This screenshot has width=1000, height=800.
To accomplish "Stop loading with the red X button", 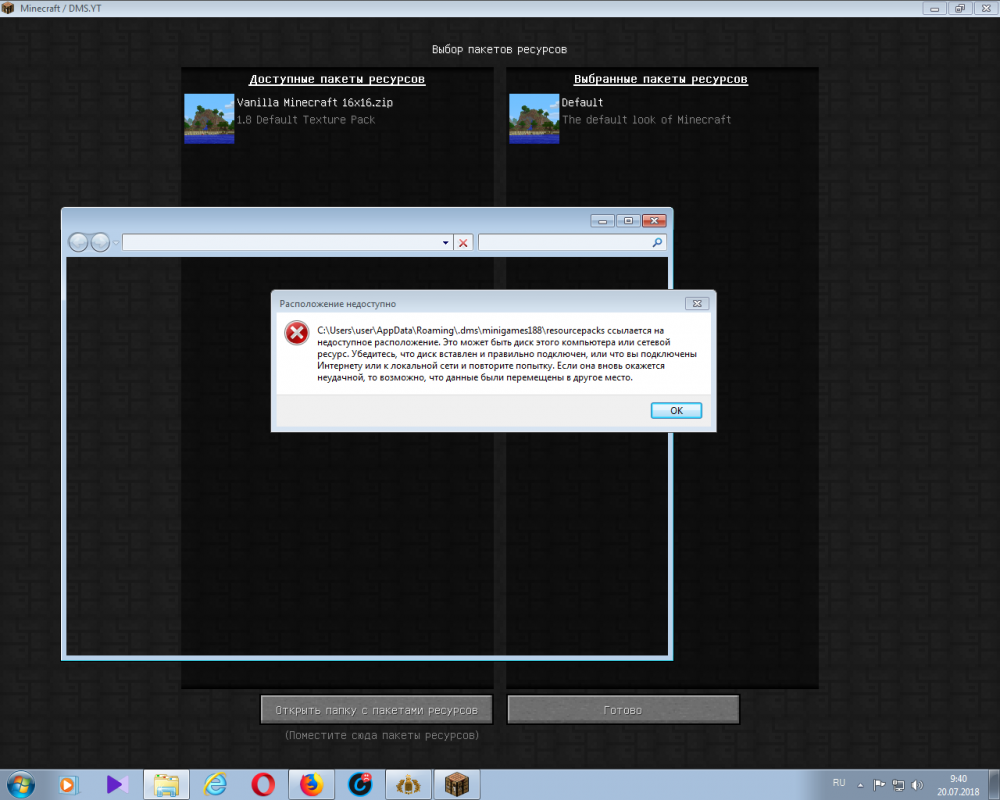I will (x=463, y=242).
